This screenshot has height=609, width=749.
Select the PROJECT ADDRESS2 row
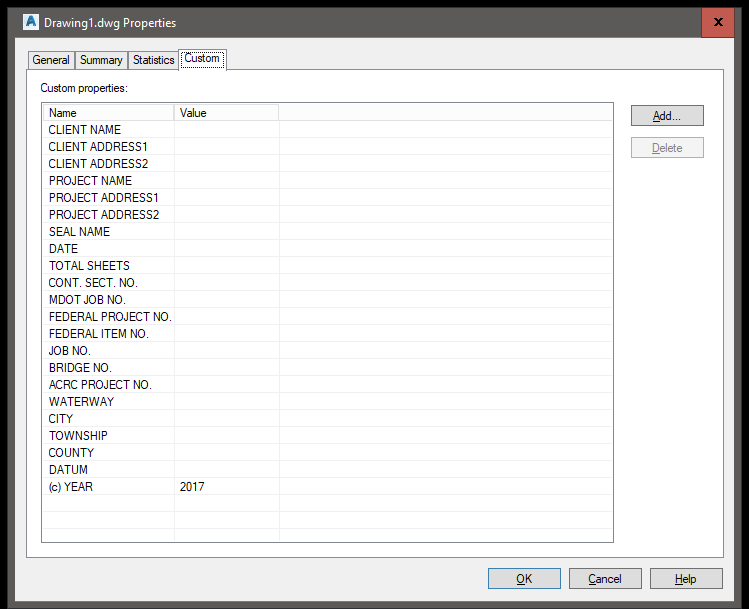point(327,214)
